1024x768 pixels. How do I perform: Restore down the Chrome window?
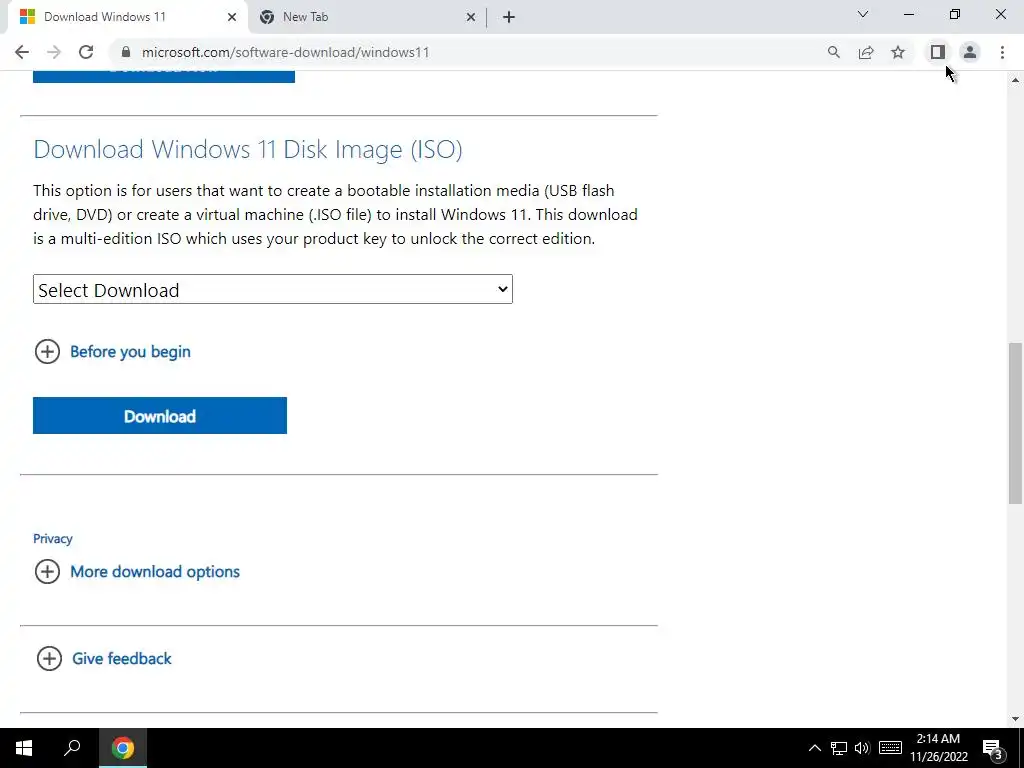coord(955,14)
